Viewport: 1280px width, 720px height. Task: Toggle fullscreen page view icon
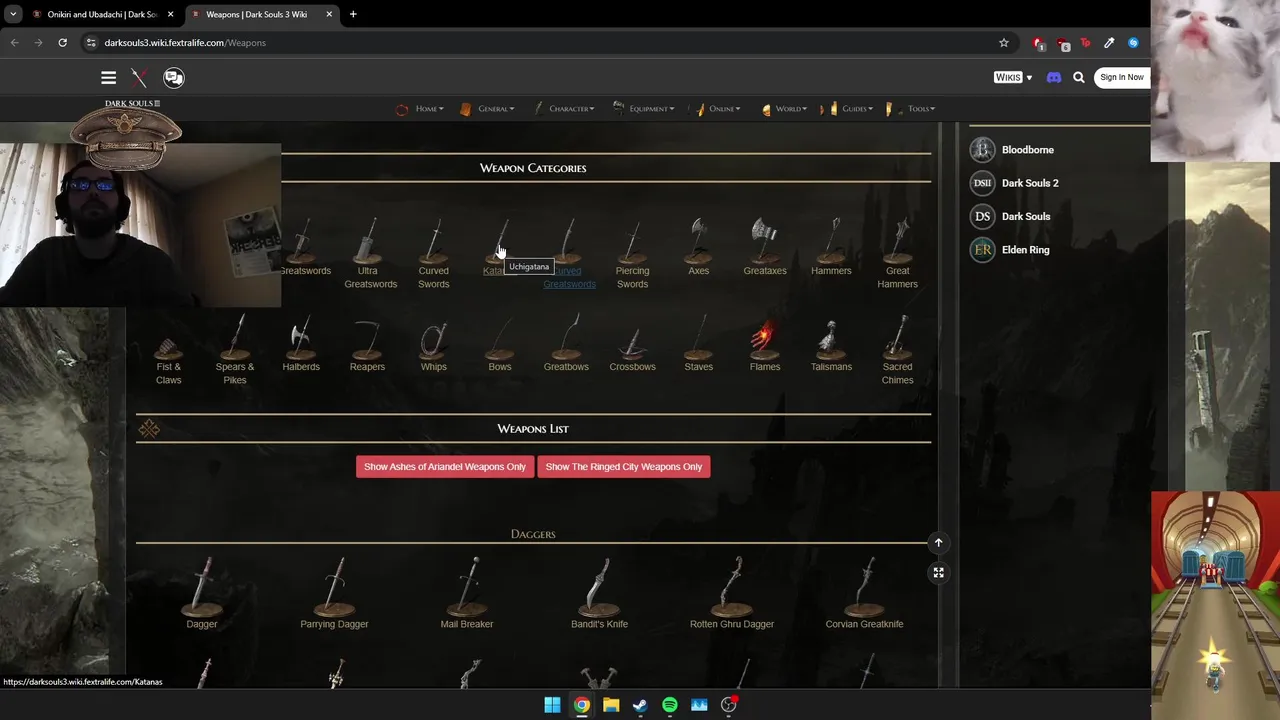[x=938, y=572]
